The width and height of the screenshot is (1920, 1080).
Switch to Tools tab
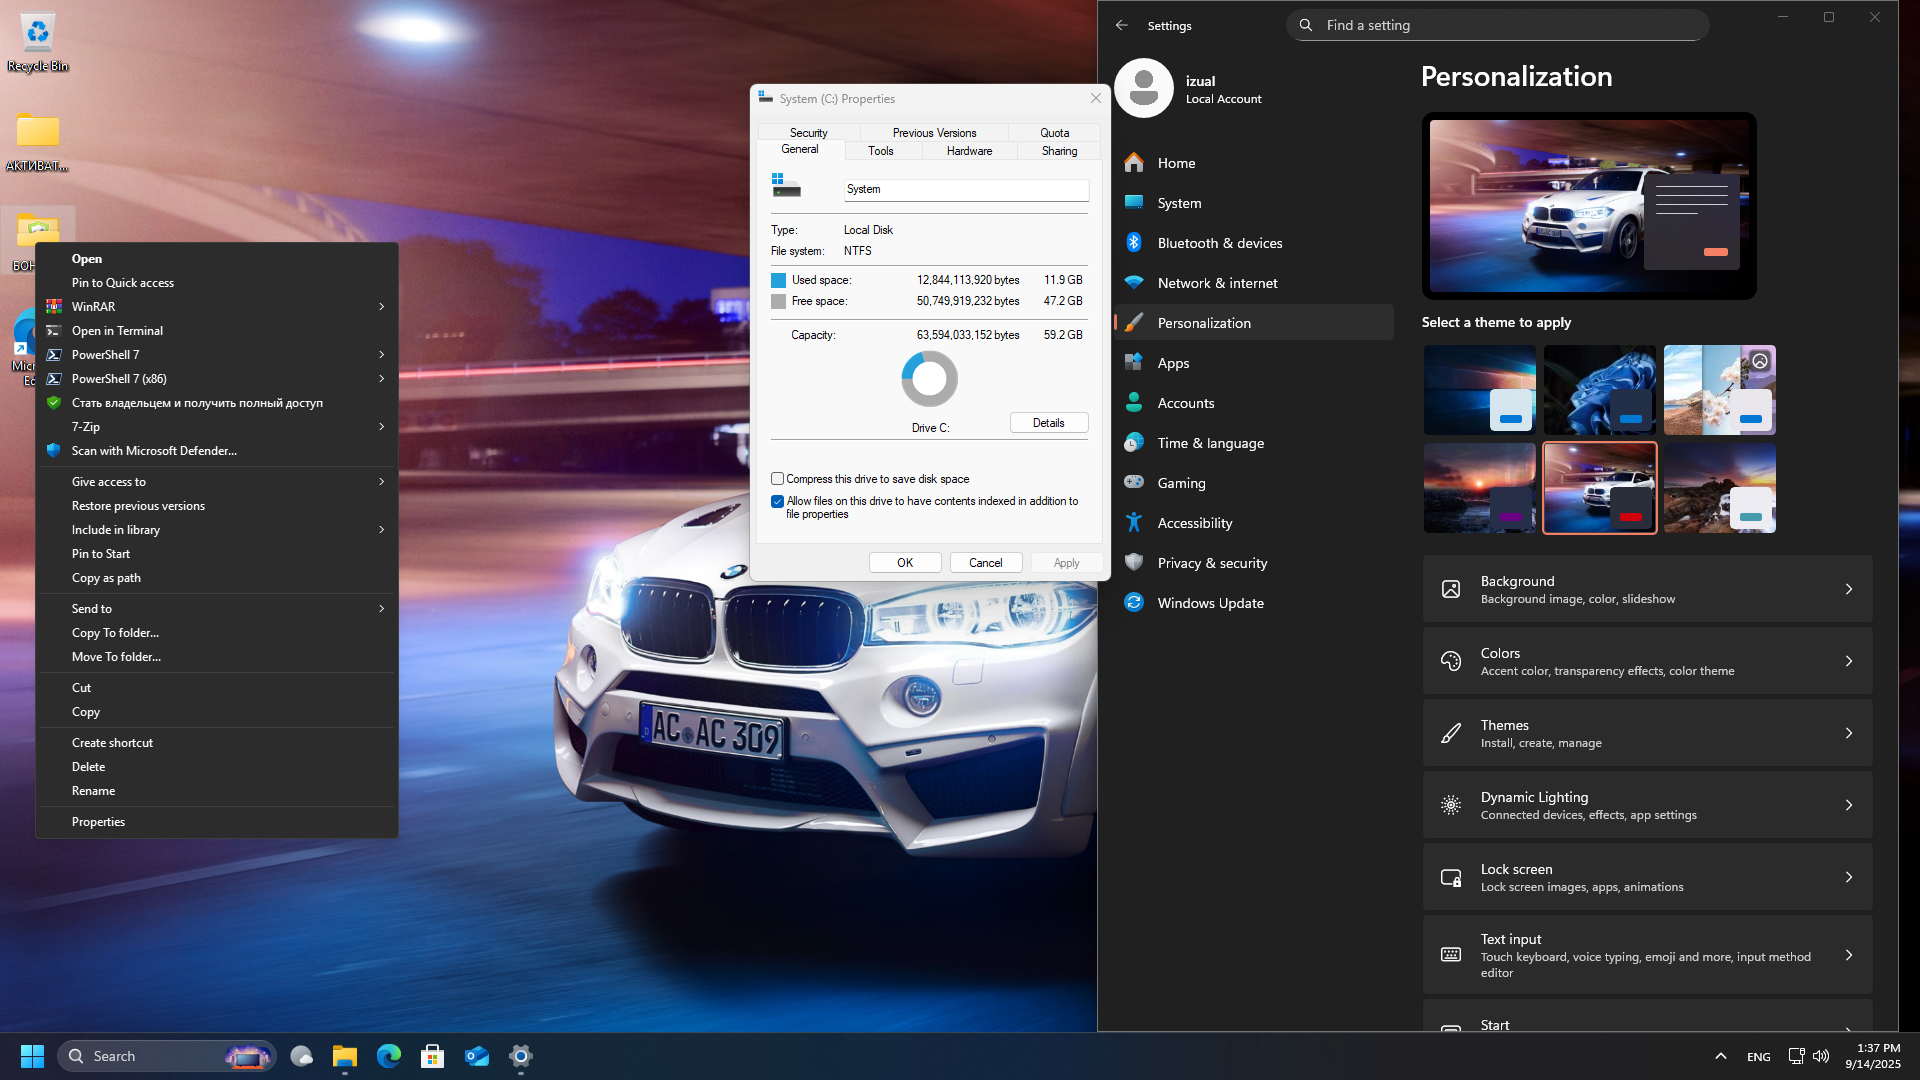click(881, 151)
